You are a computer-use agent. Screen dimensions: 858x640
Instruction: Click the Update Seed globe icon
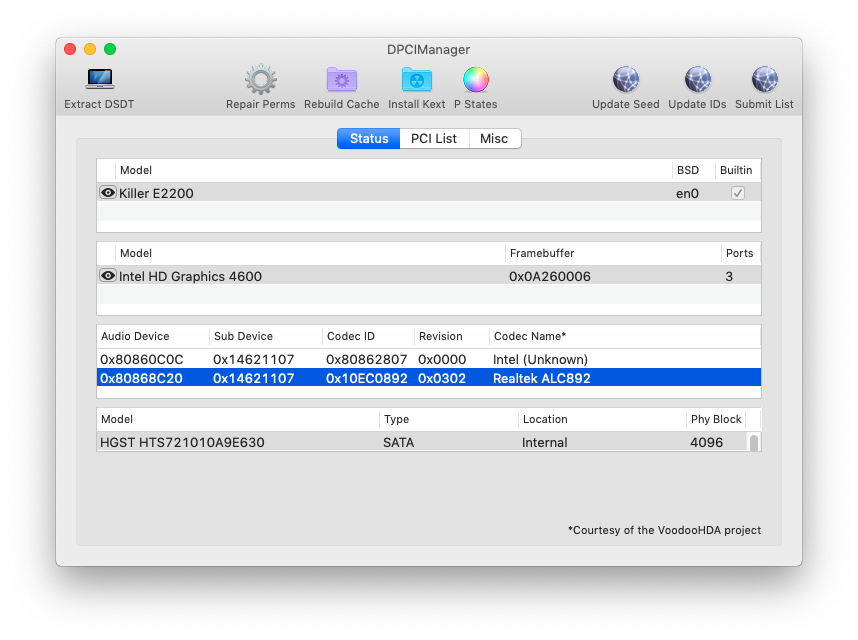(625, 80)
